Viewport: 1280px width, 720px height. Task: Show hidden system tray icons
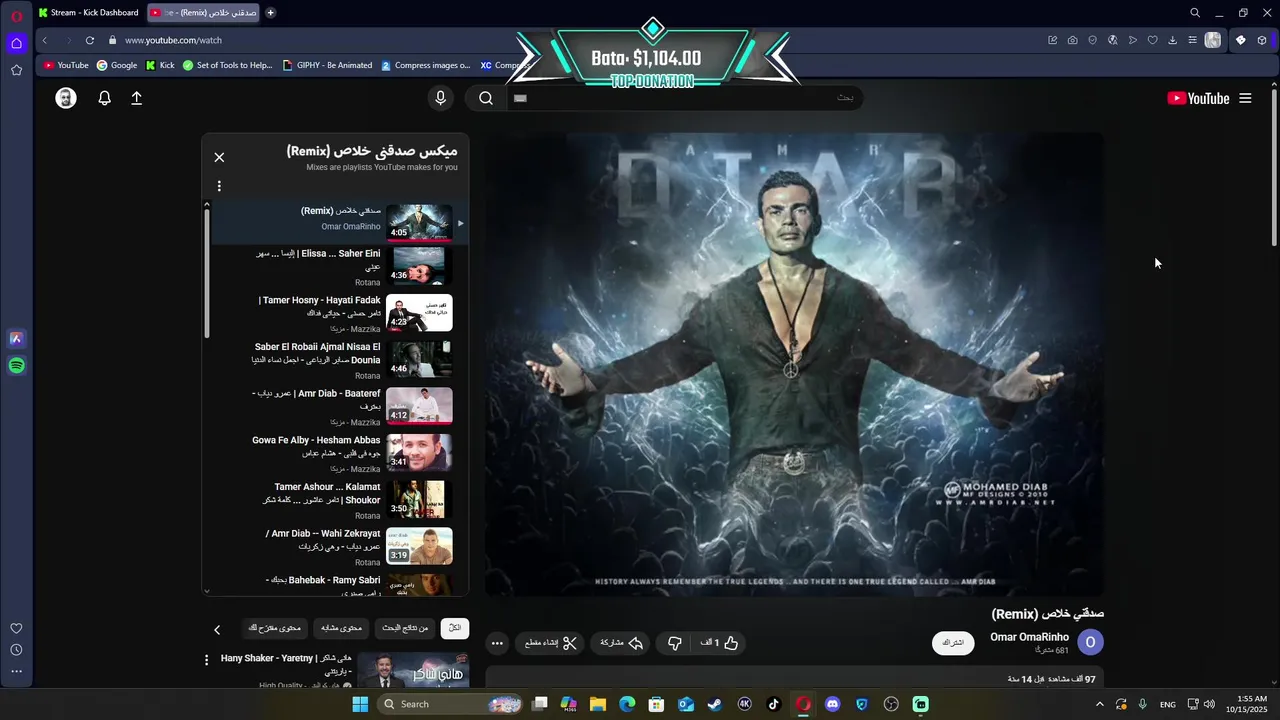1100,704
